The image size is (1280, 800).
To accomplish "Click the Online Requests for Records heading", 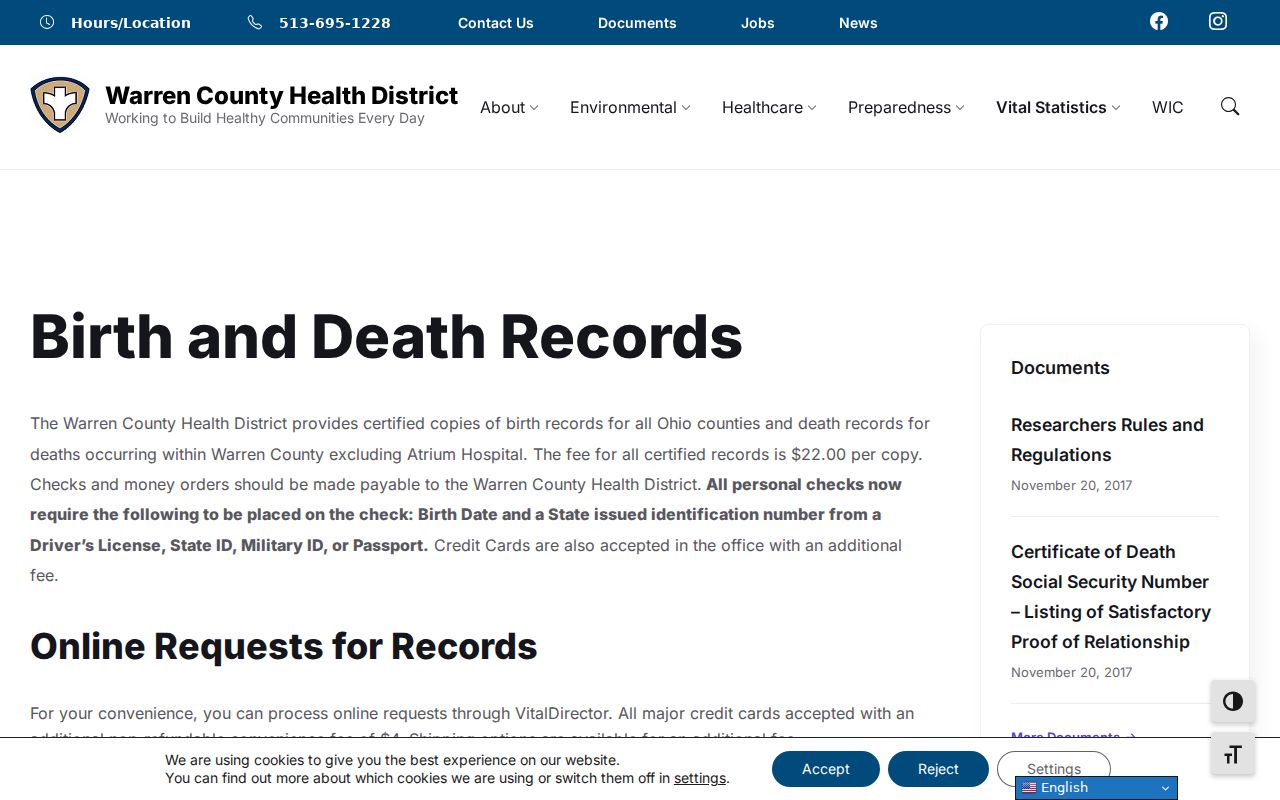I will point(284,647).
